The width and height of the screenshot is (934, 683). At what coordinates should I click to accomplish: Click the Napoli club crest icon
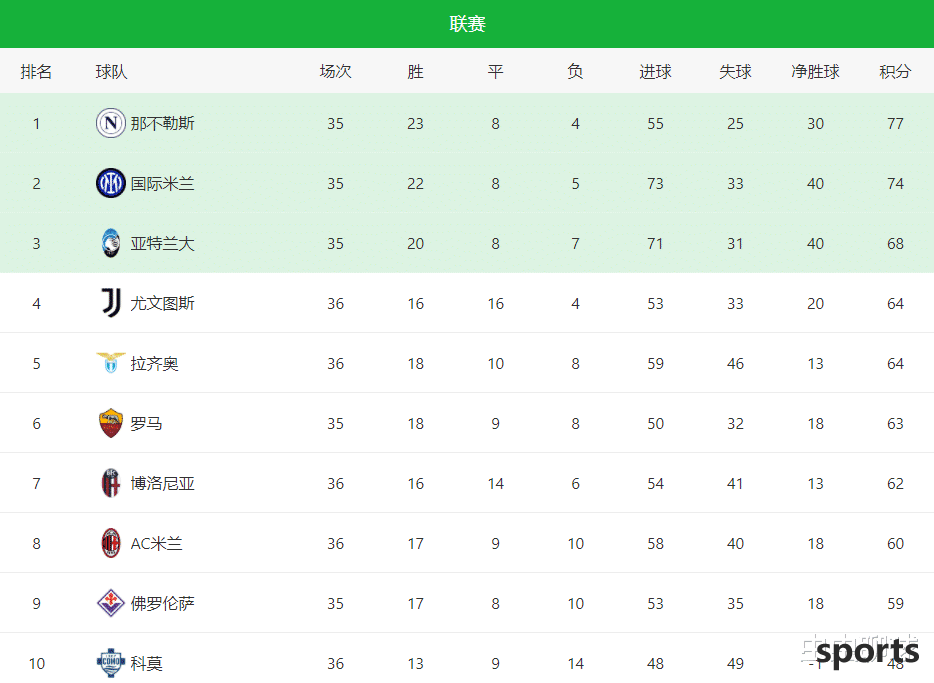point(111,123)
